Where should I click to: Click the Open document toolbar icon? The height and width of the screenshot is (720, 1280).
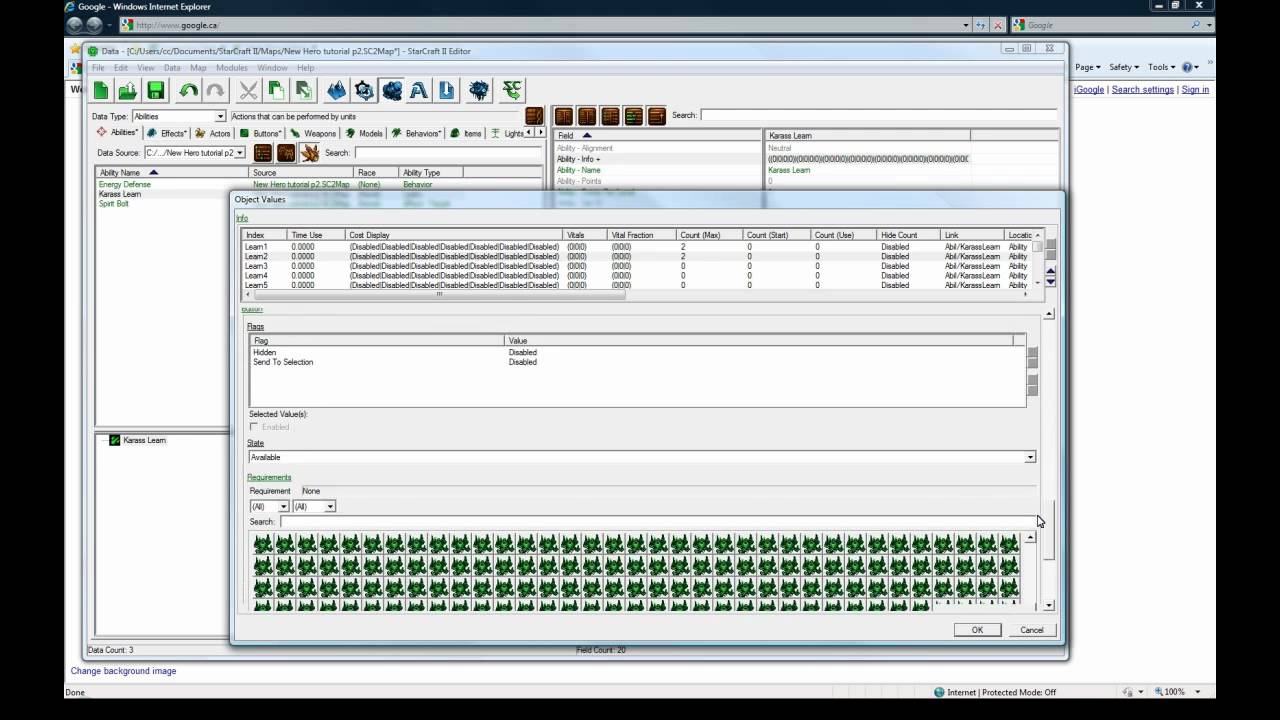pyautogui.click(x=128, y=91)
